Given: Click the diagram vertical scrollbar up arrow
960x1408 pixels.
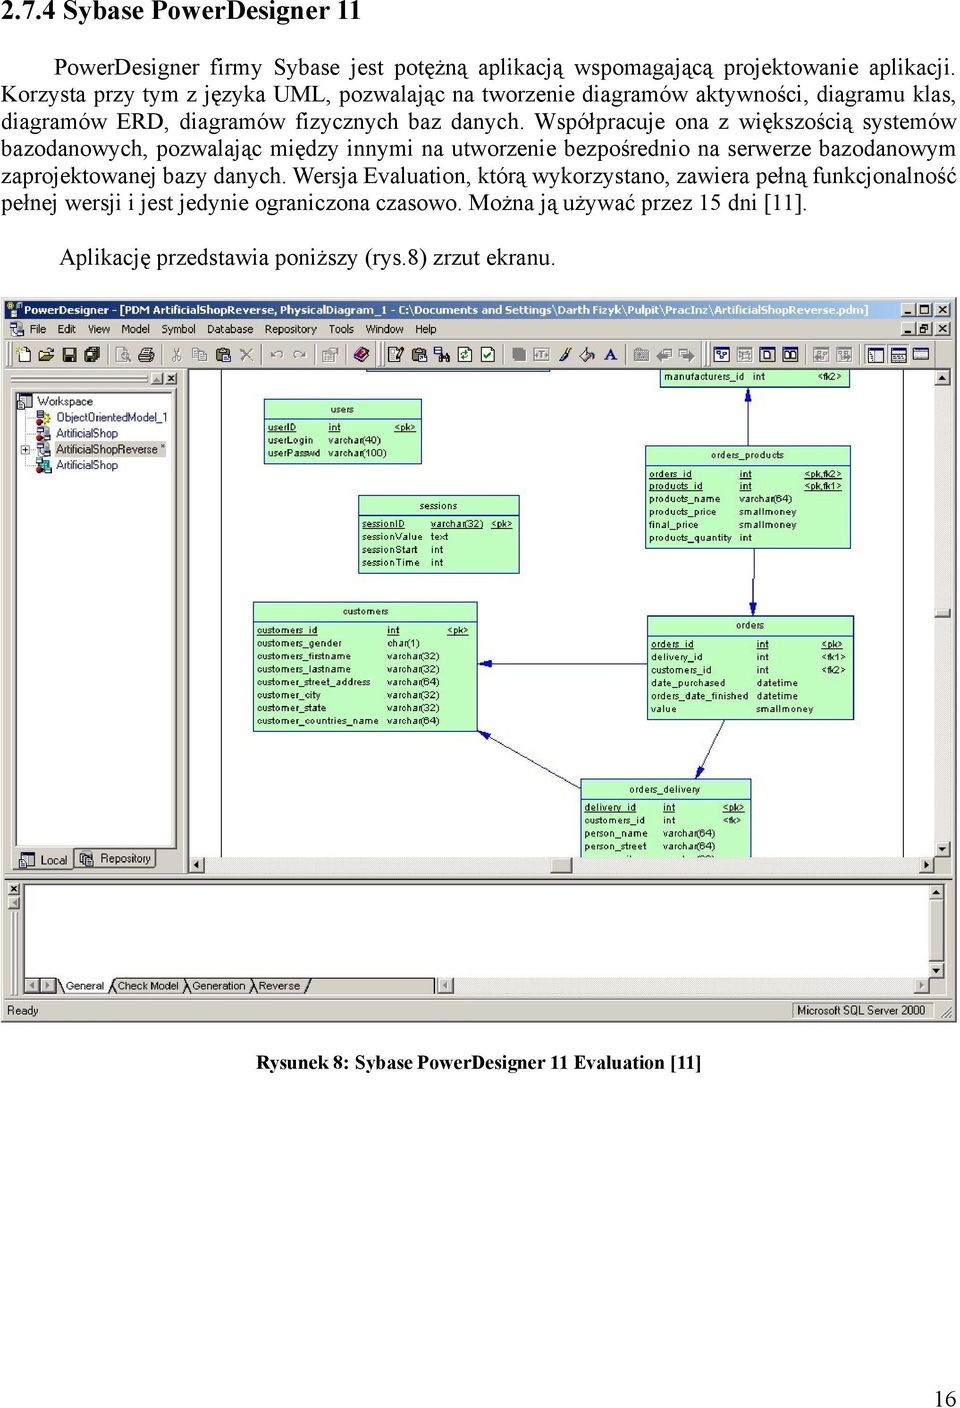Looking at the screenshot, I should [x=942, y=378].
